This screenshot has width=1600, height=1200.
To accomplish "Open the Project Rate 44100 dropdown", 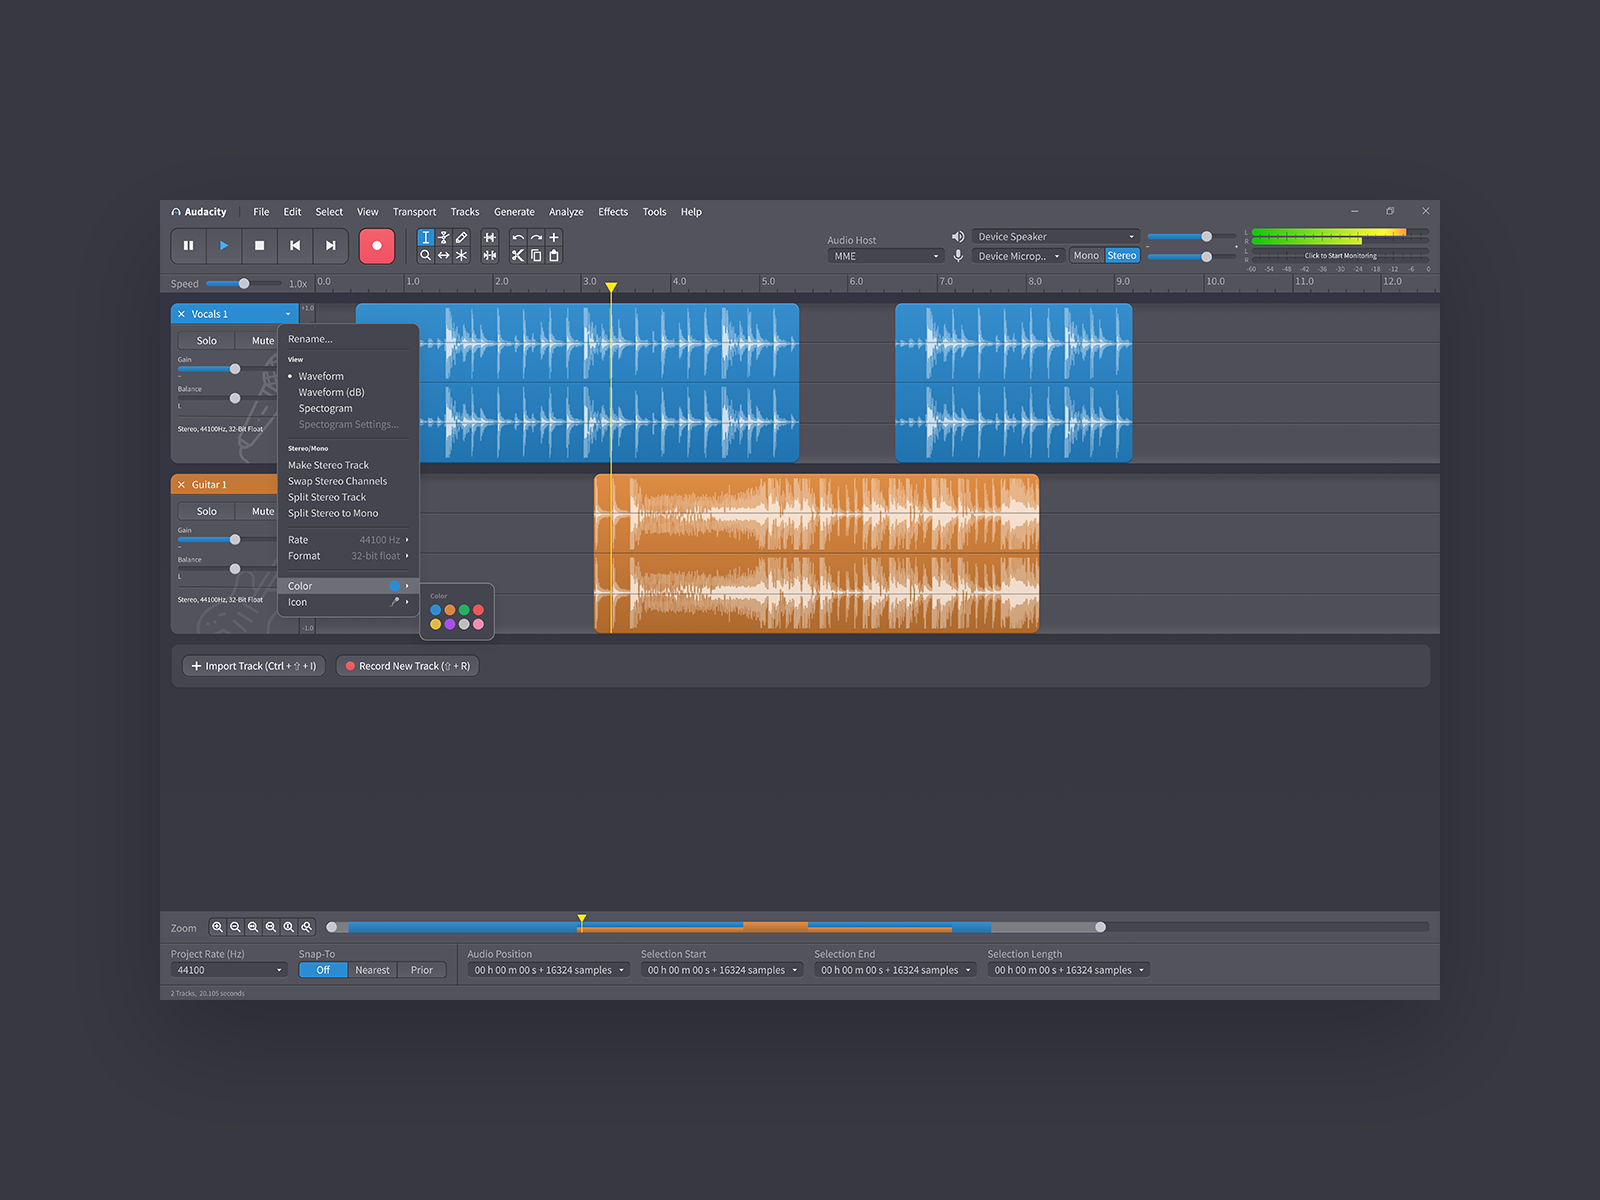I will [229, 970].
